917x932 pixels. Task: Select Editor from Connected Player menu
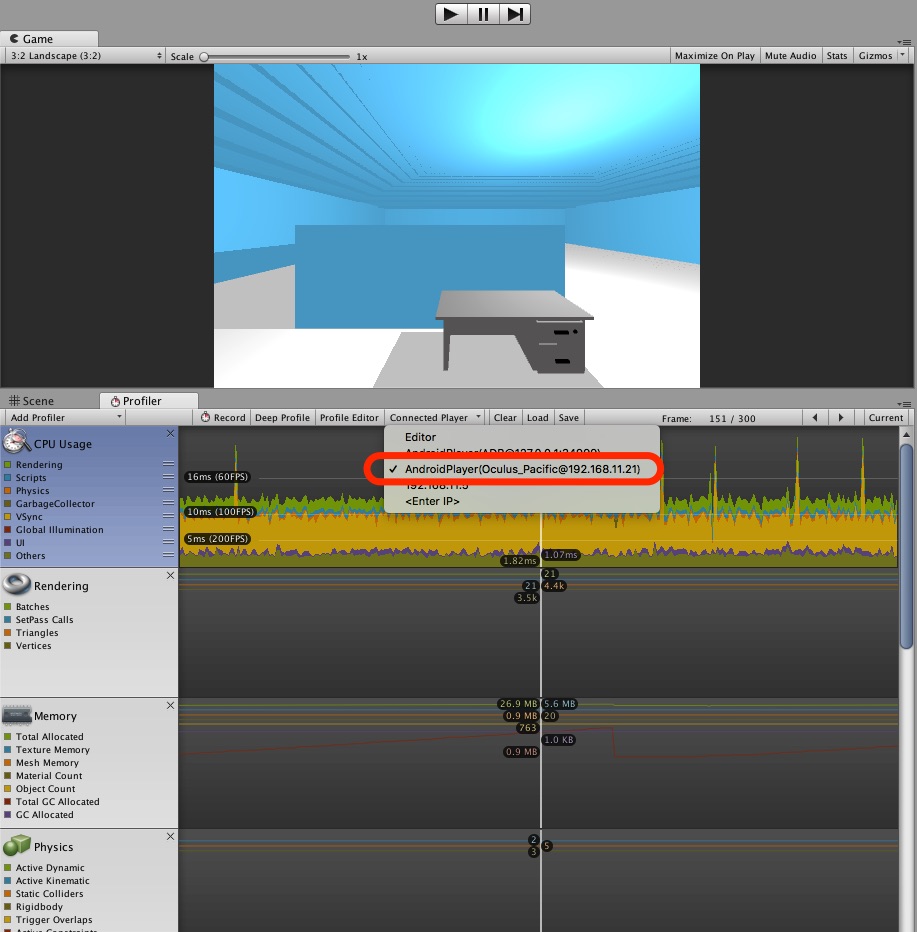(420, 437)
